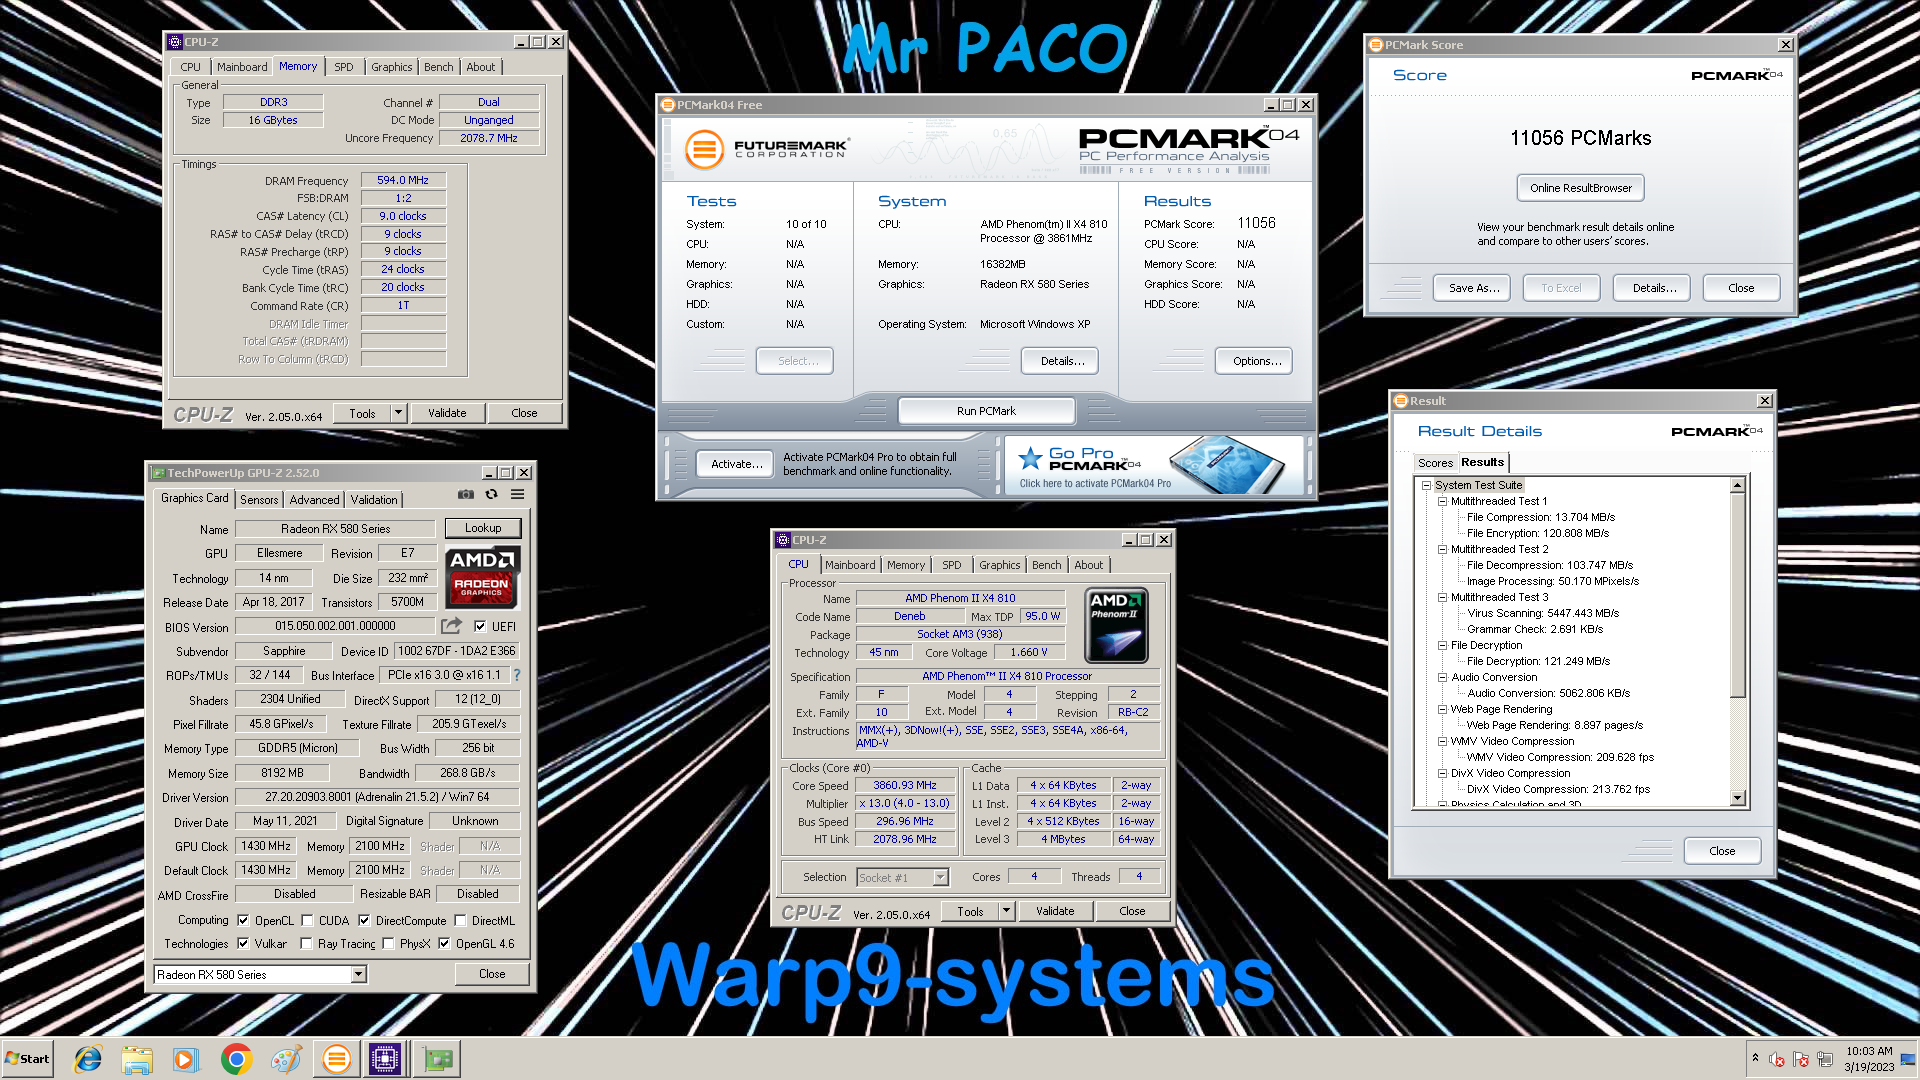Click Details... button under System in PCMark04
1920x1080 pixels.
click(1060, 361)
